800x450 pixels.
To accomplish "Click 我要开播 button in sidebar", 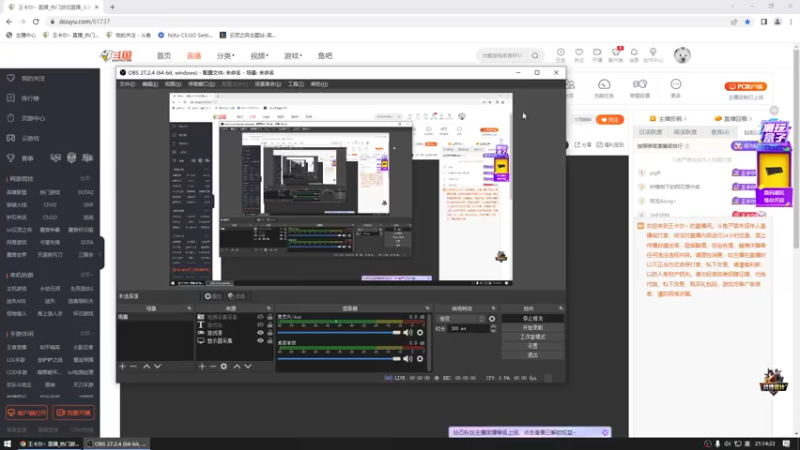I will [73, 413].
